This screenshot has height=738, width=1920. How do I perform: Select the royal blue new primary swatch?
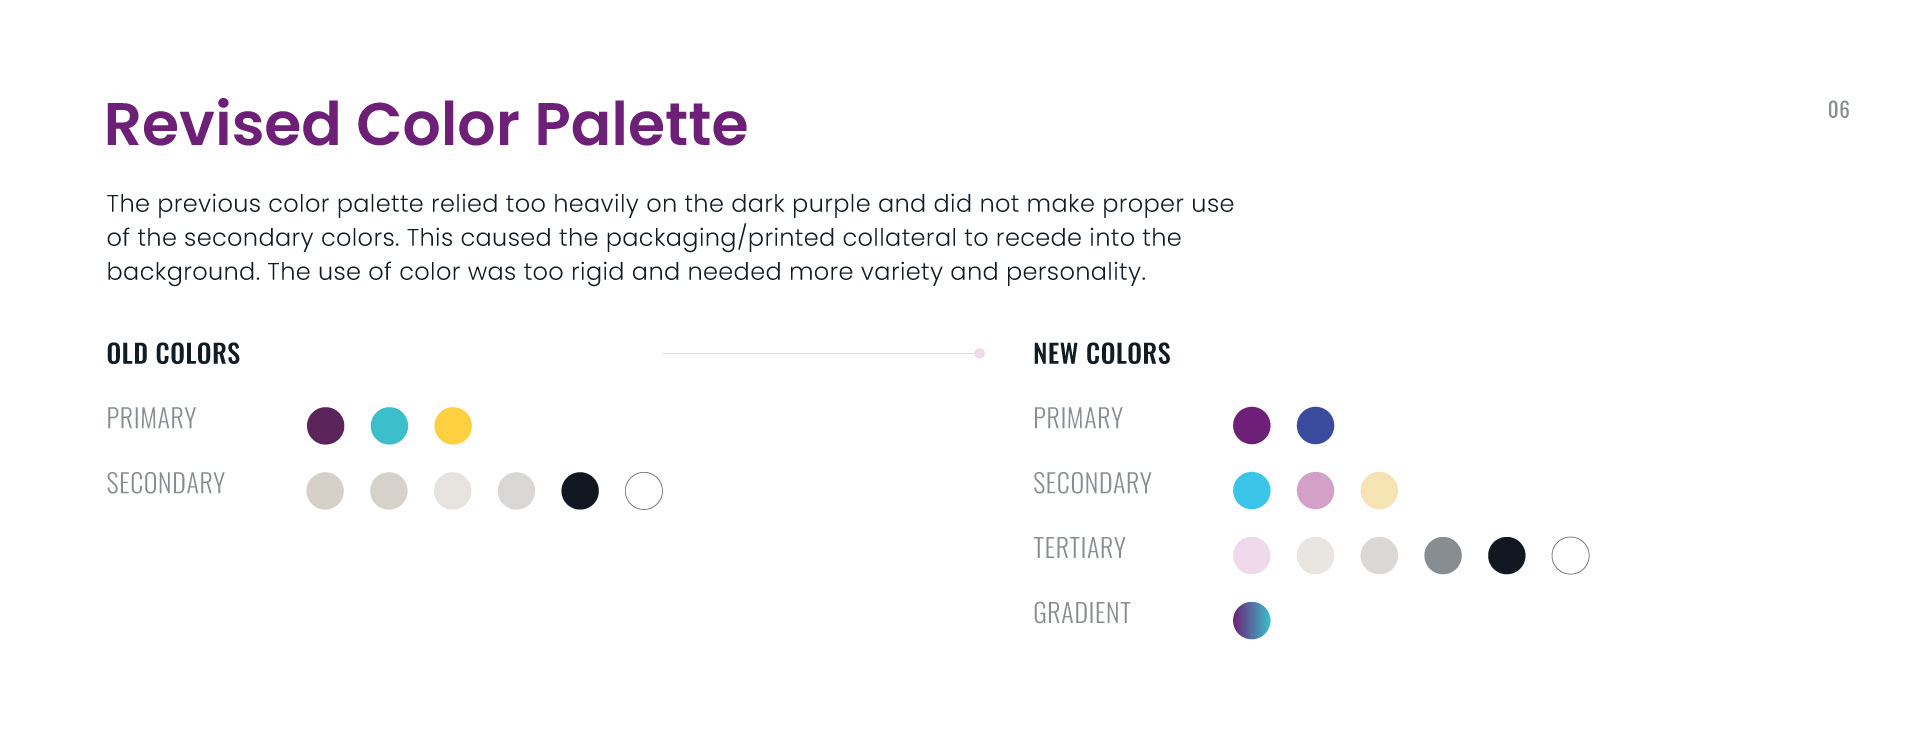[1315, 425]
